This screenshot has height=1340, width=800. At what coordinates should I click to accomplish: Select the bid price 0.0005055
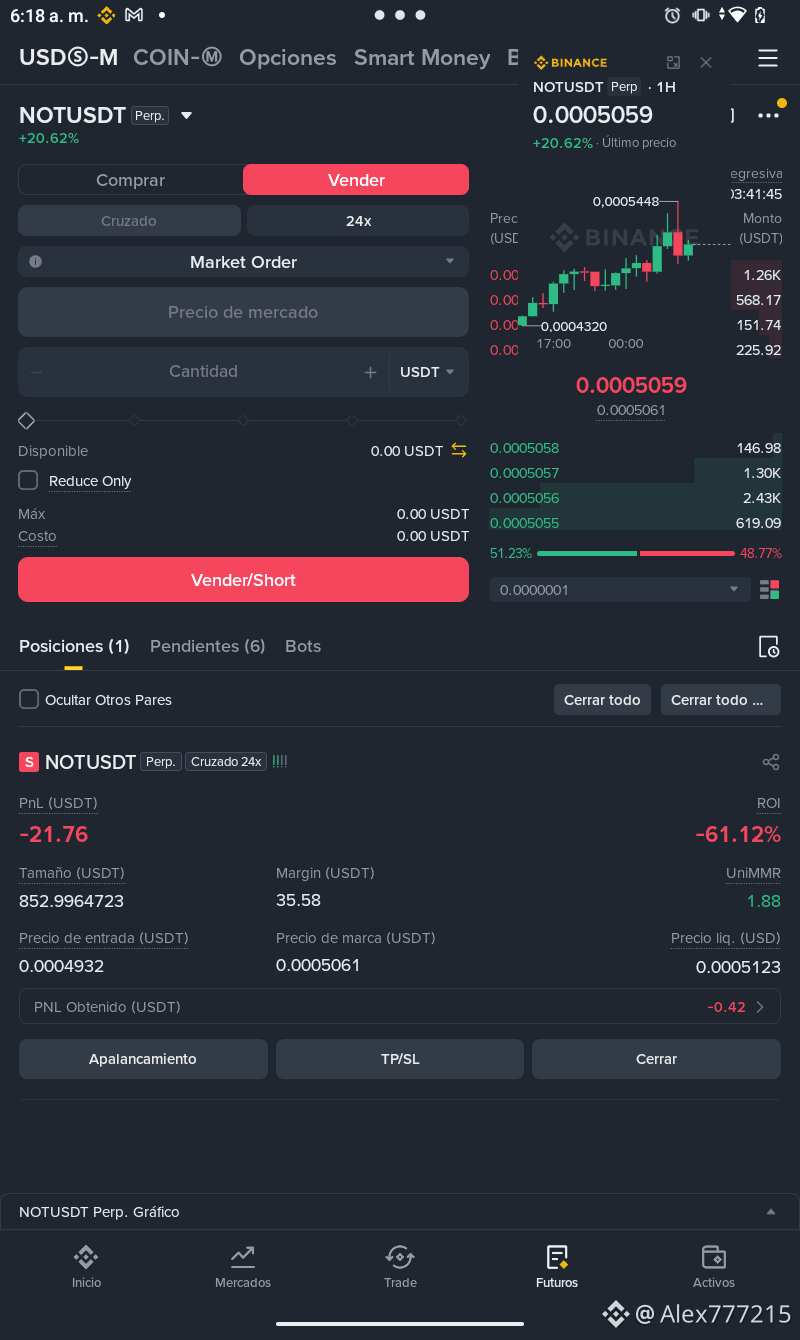point(524,523)
